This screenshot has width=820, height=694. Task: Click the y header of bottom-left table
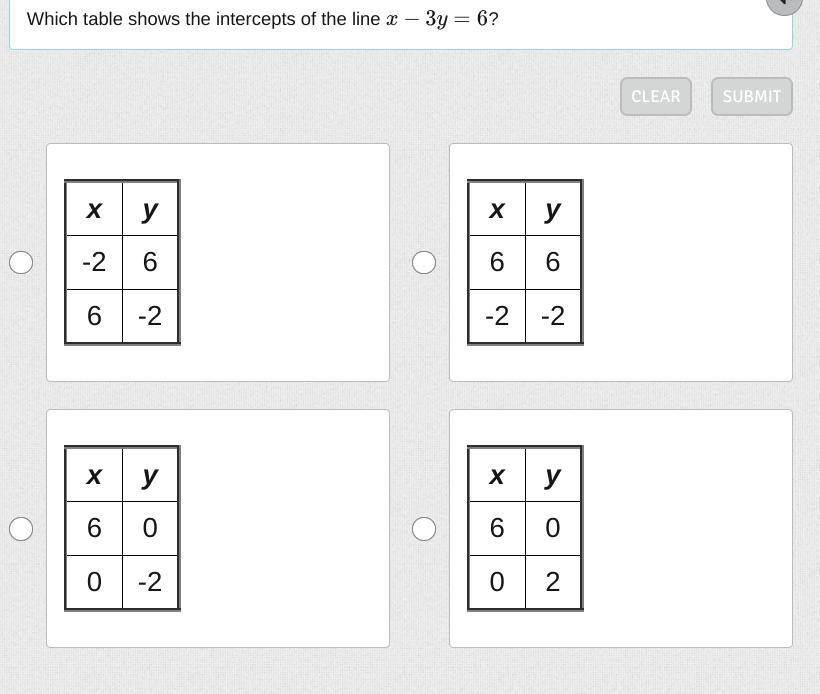[x=150, y=475]
